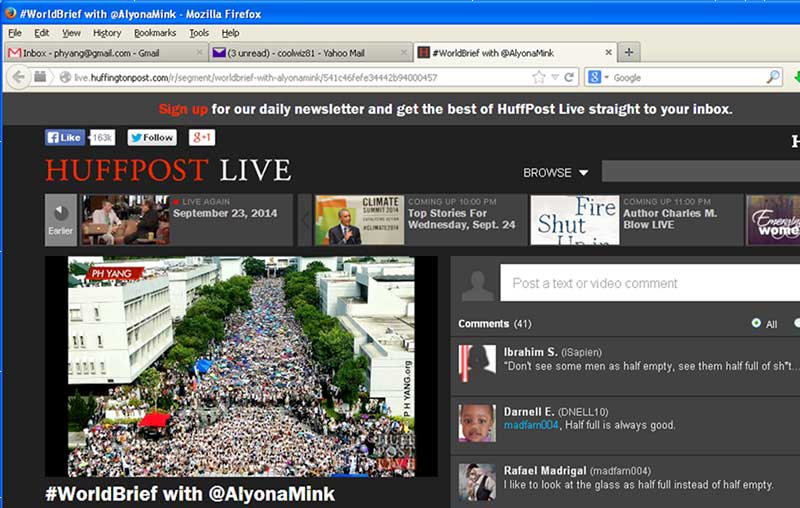Click the Earlier schedule button
800x508 pixels.
61,220
